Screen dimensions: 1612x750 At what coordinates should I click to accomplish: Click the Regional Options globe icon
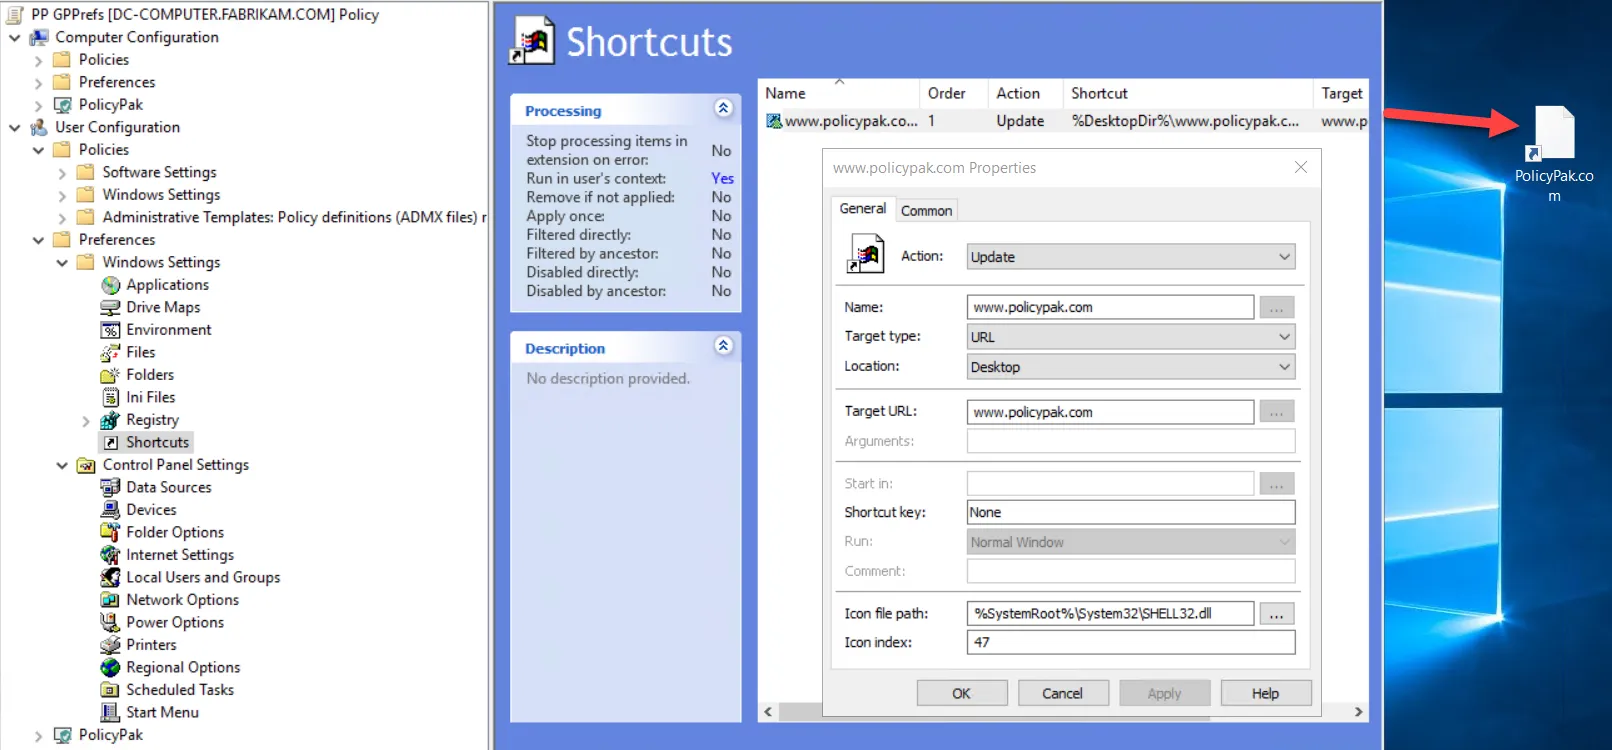pyautogui.click(x=110, y=667)
